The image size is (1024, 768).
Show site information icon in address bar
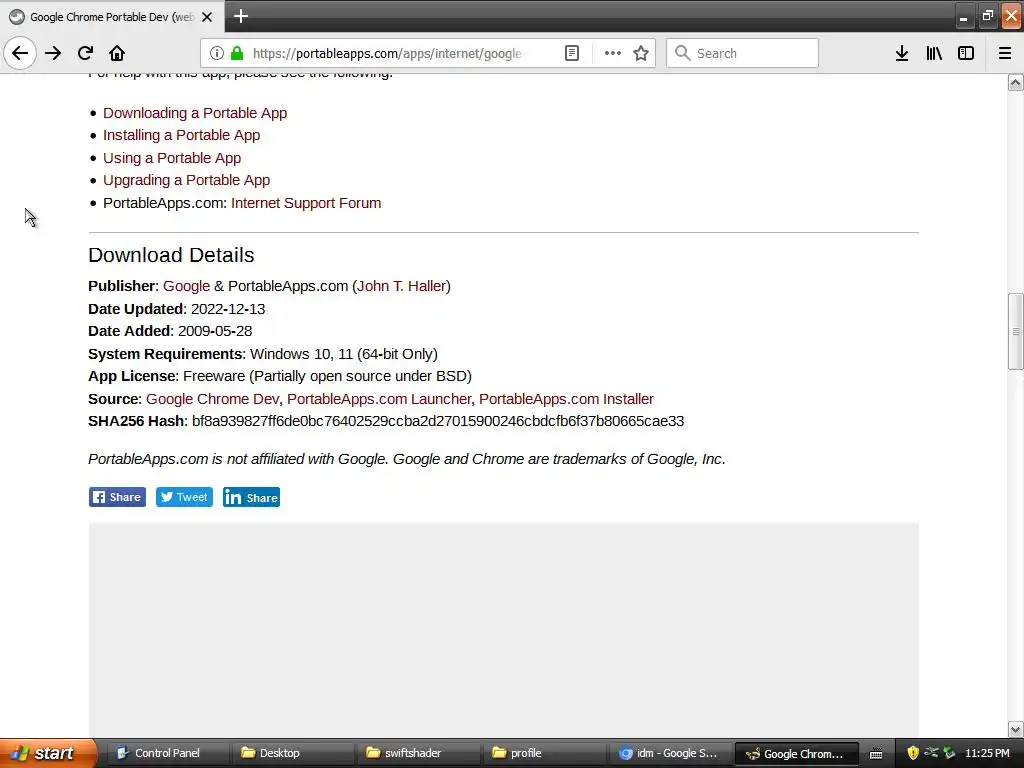coord(217,53)
